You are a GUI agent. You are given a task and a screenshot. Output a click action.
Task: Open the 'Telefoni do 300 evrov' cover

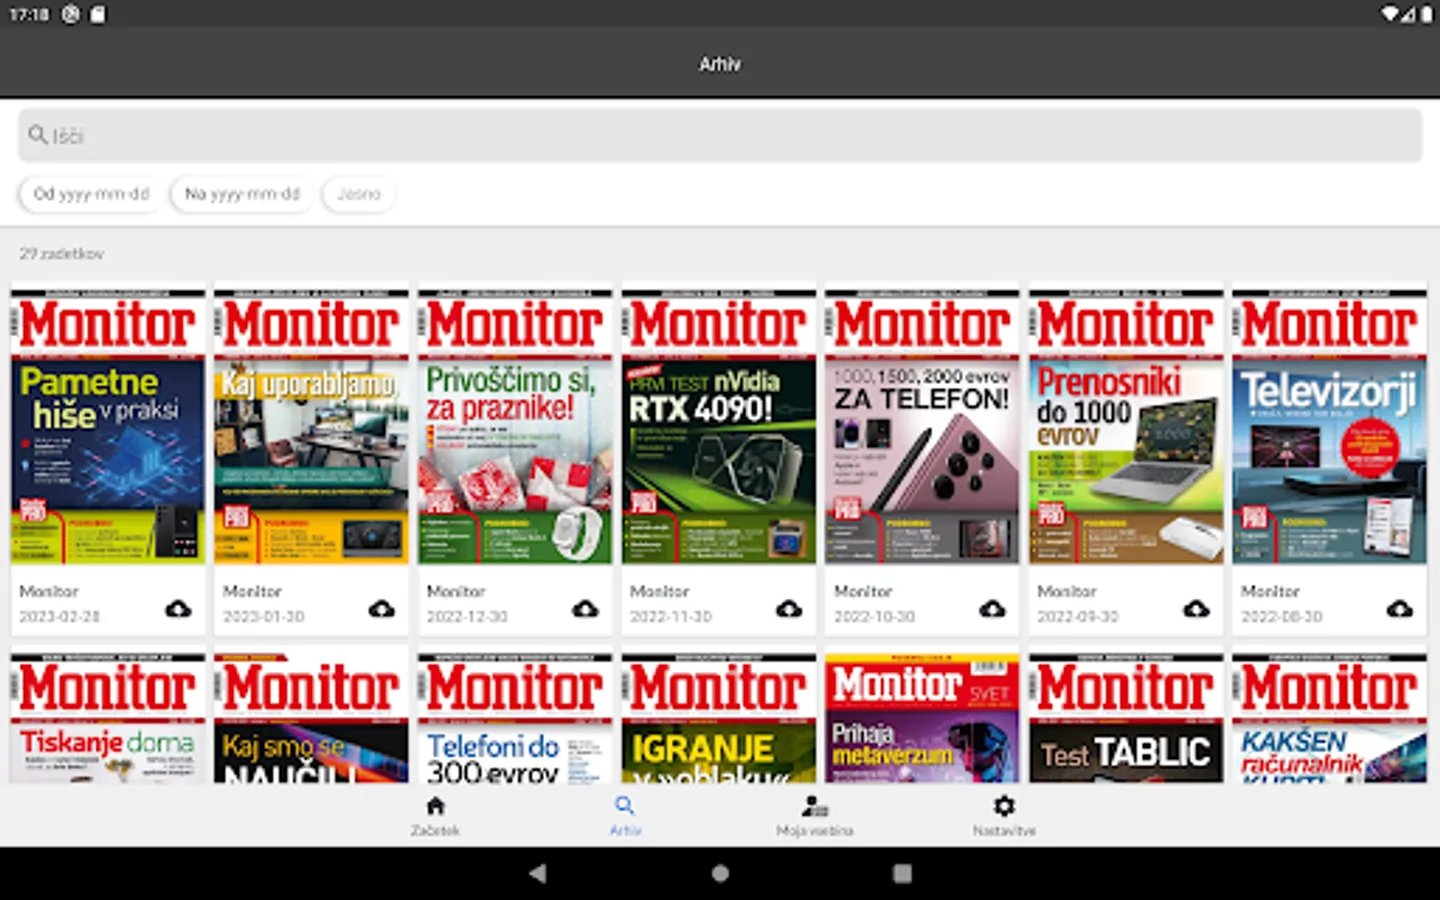[515, 718]
